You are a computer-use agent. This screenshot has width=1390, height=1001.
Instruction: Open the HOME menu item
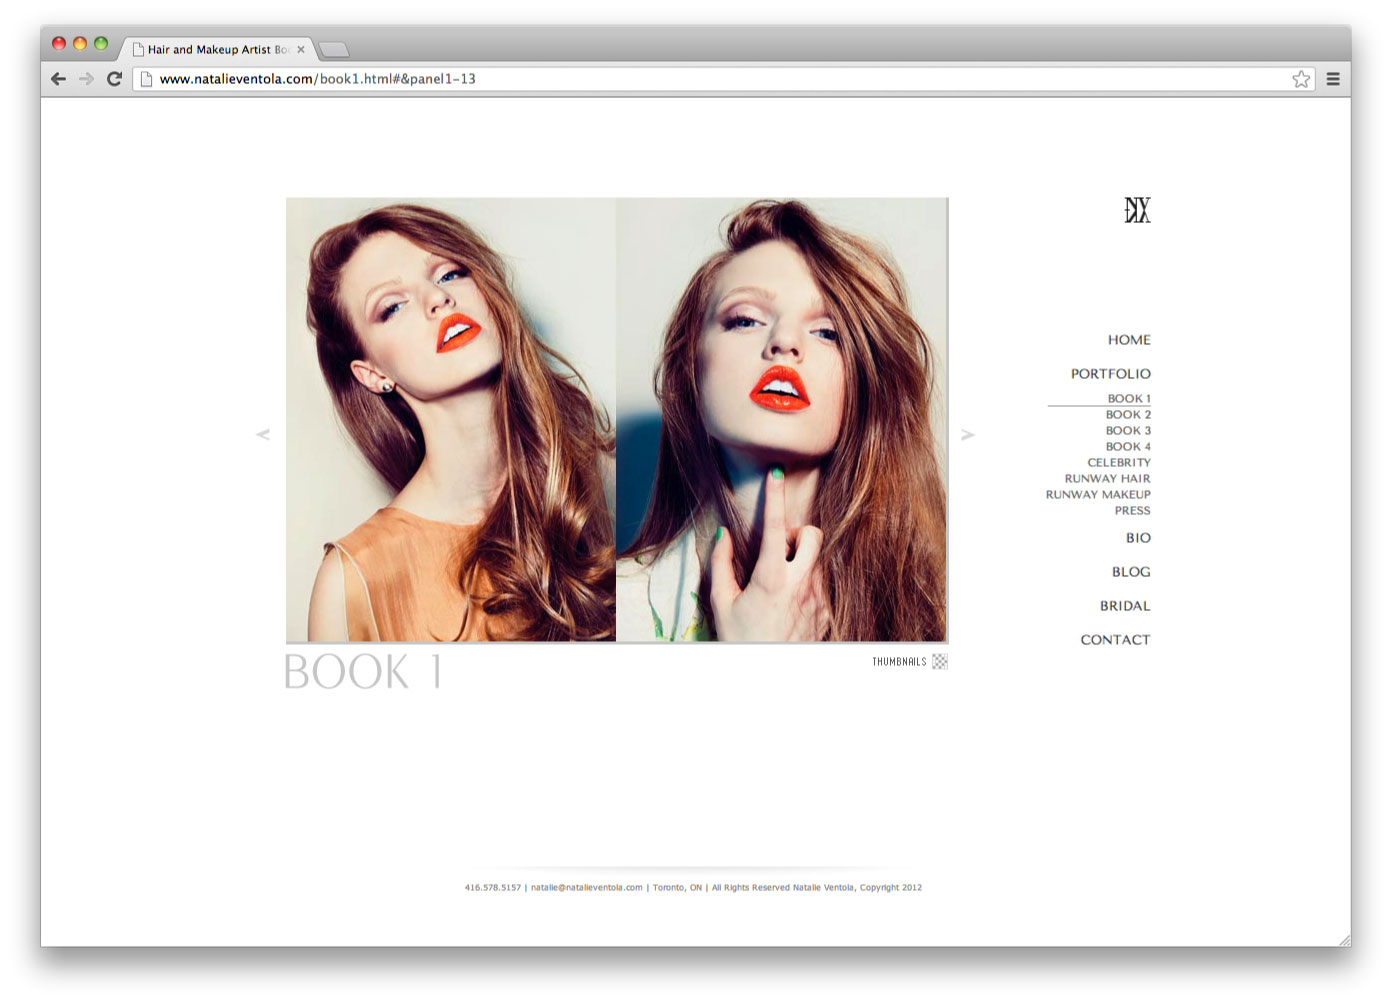[x=1129, y=340]
